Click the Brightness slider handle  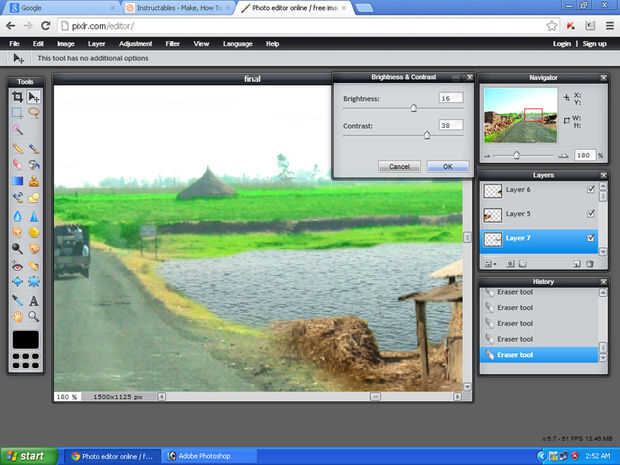click(x=413, y=108)
